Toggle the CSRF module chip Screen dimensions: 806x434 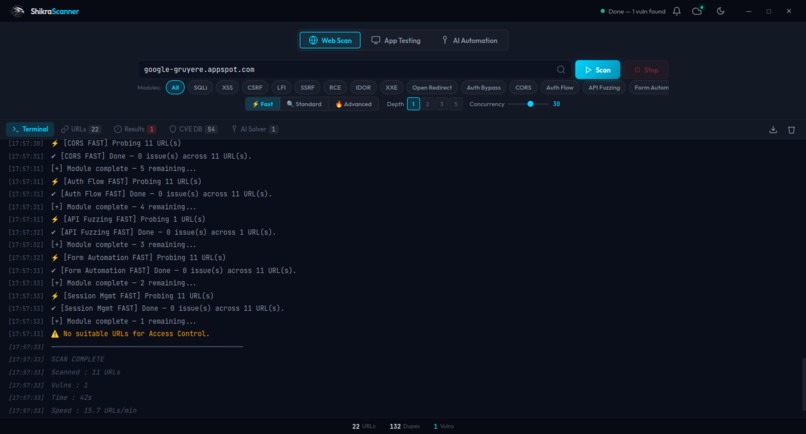tap(255, 87)
